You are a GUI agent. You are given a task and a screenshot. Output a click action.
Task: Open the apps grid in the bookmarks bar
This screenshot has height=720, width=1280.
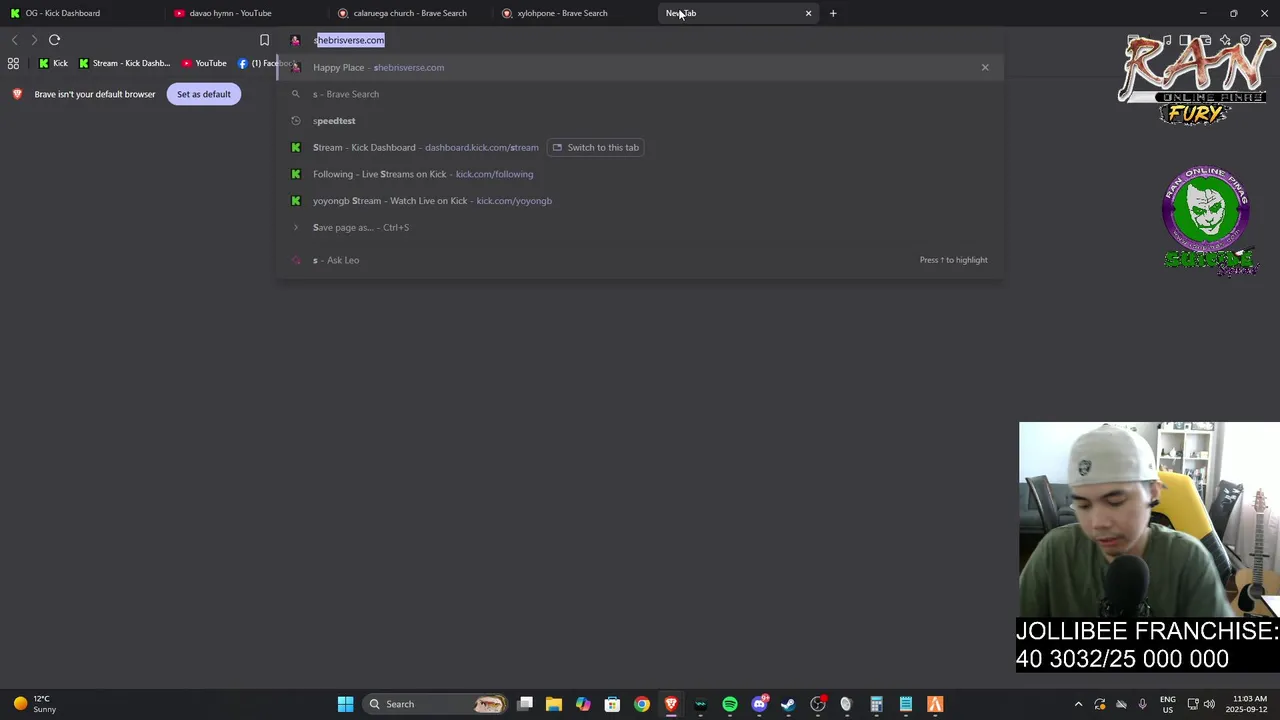[x=13, y=63]
